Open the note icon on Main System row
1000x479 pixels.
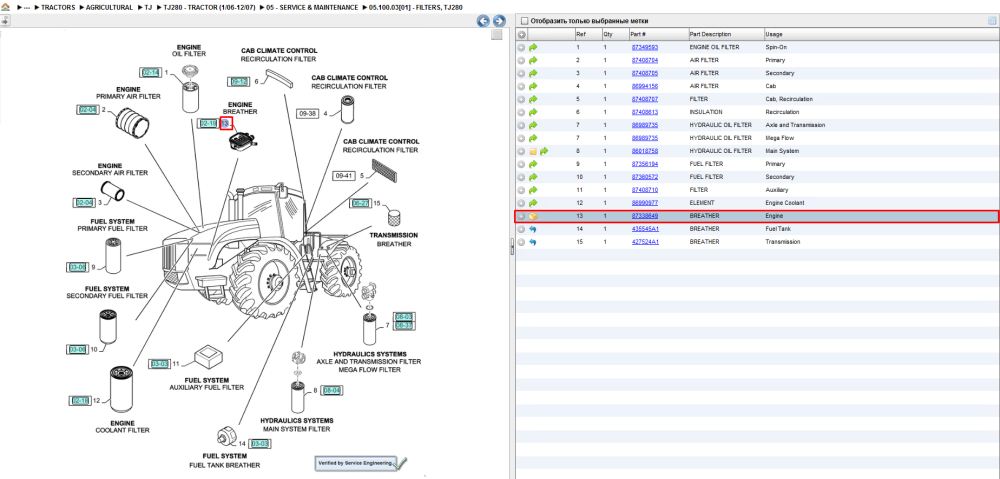533,151
